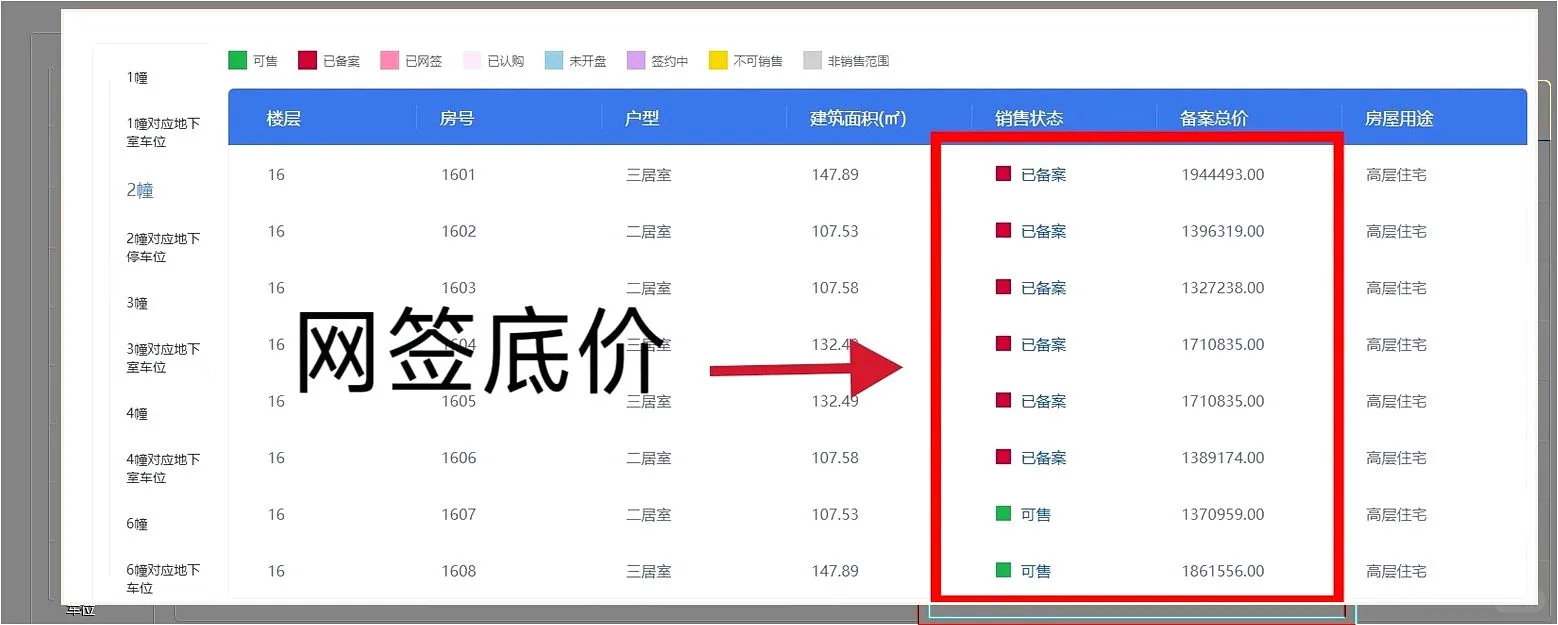Click the 二居室 type of room 1607

649,515
